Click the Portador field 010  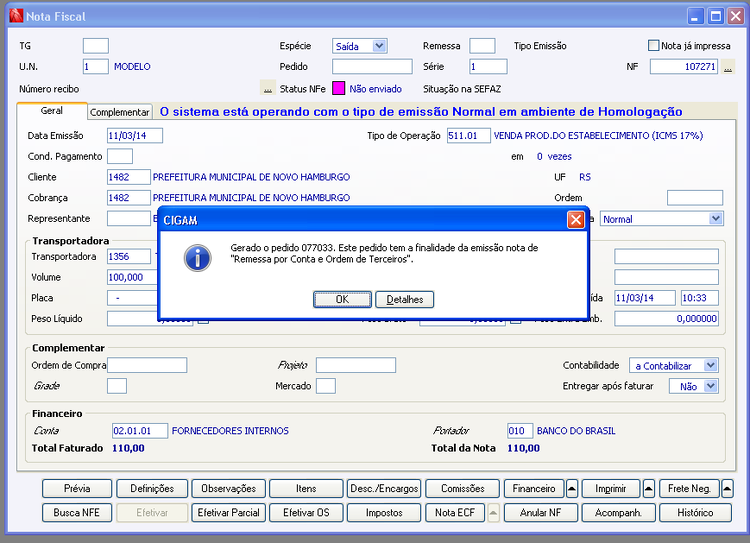coord(520,431)
